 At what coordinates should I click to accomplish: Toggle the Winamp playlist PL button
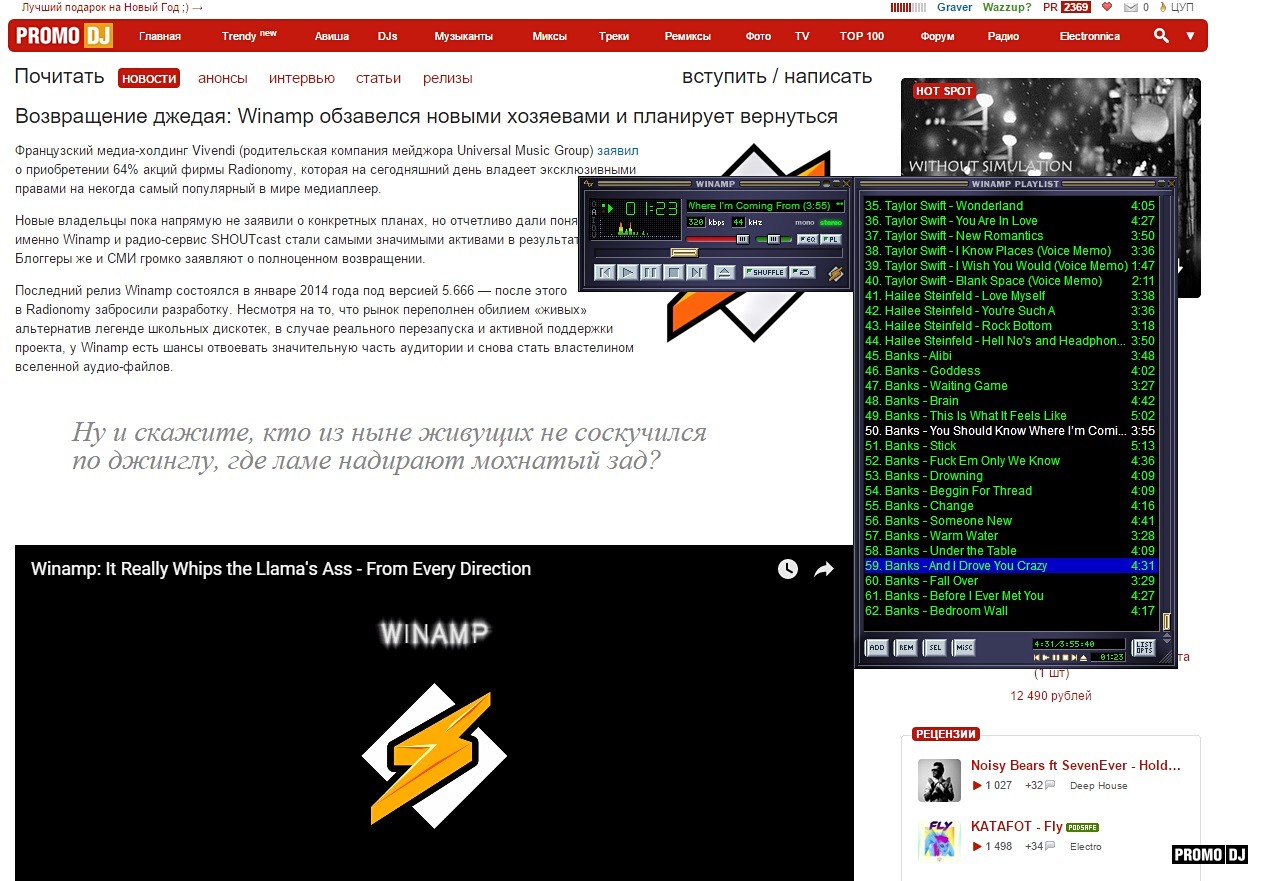(830, 239)
